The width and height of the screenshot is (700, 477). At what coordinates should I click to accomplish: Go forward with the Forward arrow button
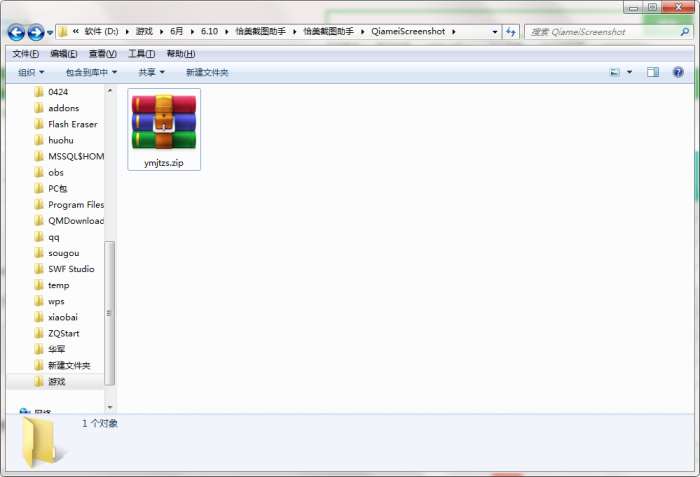[36, 32]
